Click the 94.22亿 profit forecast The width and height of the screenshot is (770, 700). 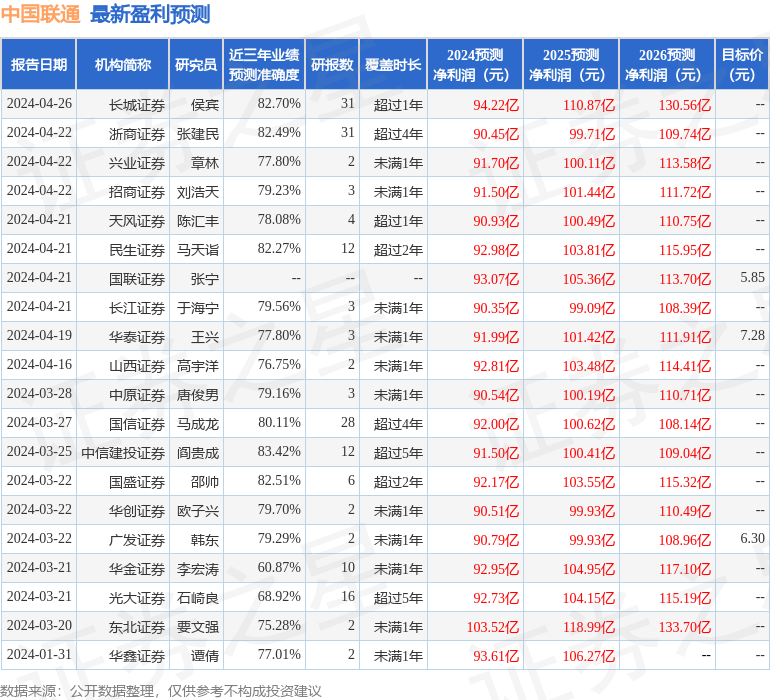[496, 105]
